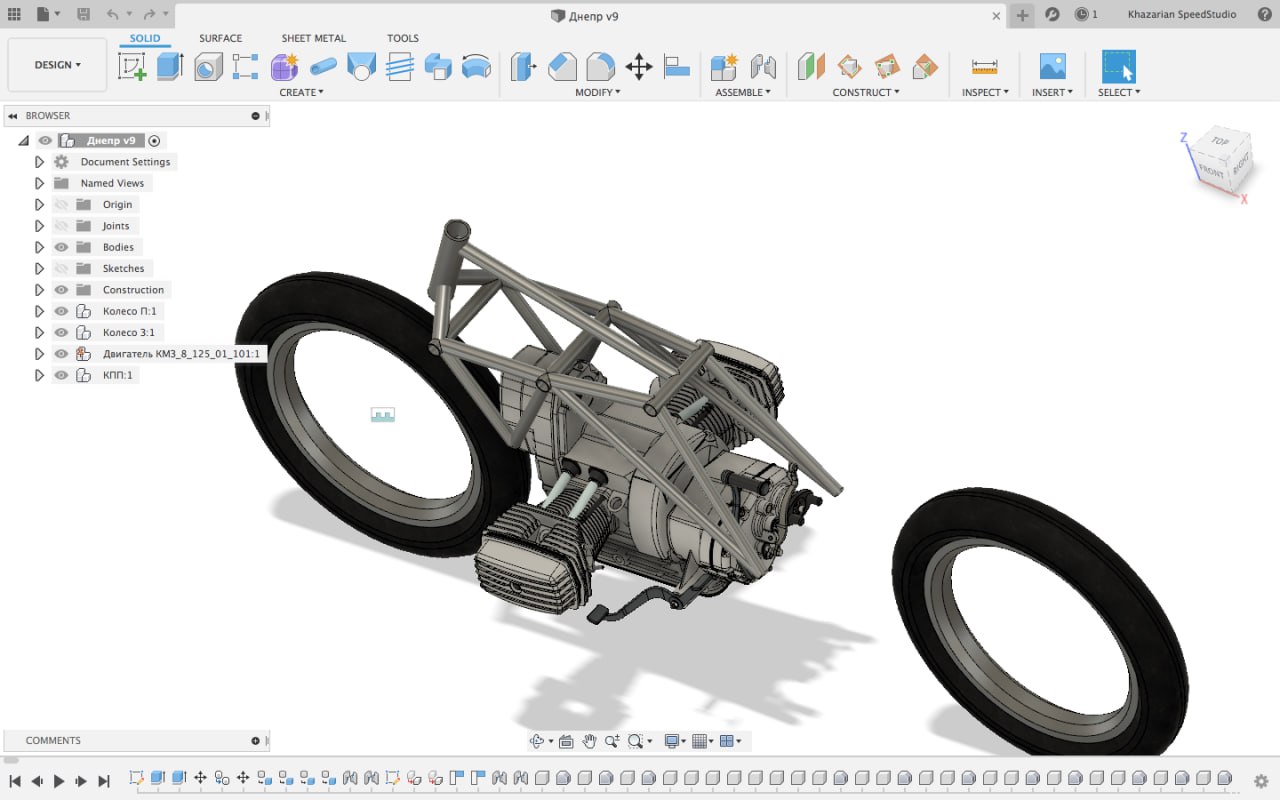
Task: Click the Press Pull tool
Action: [523, 67]
